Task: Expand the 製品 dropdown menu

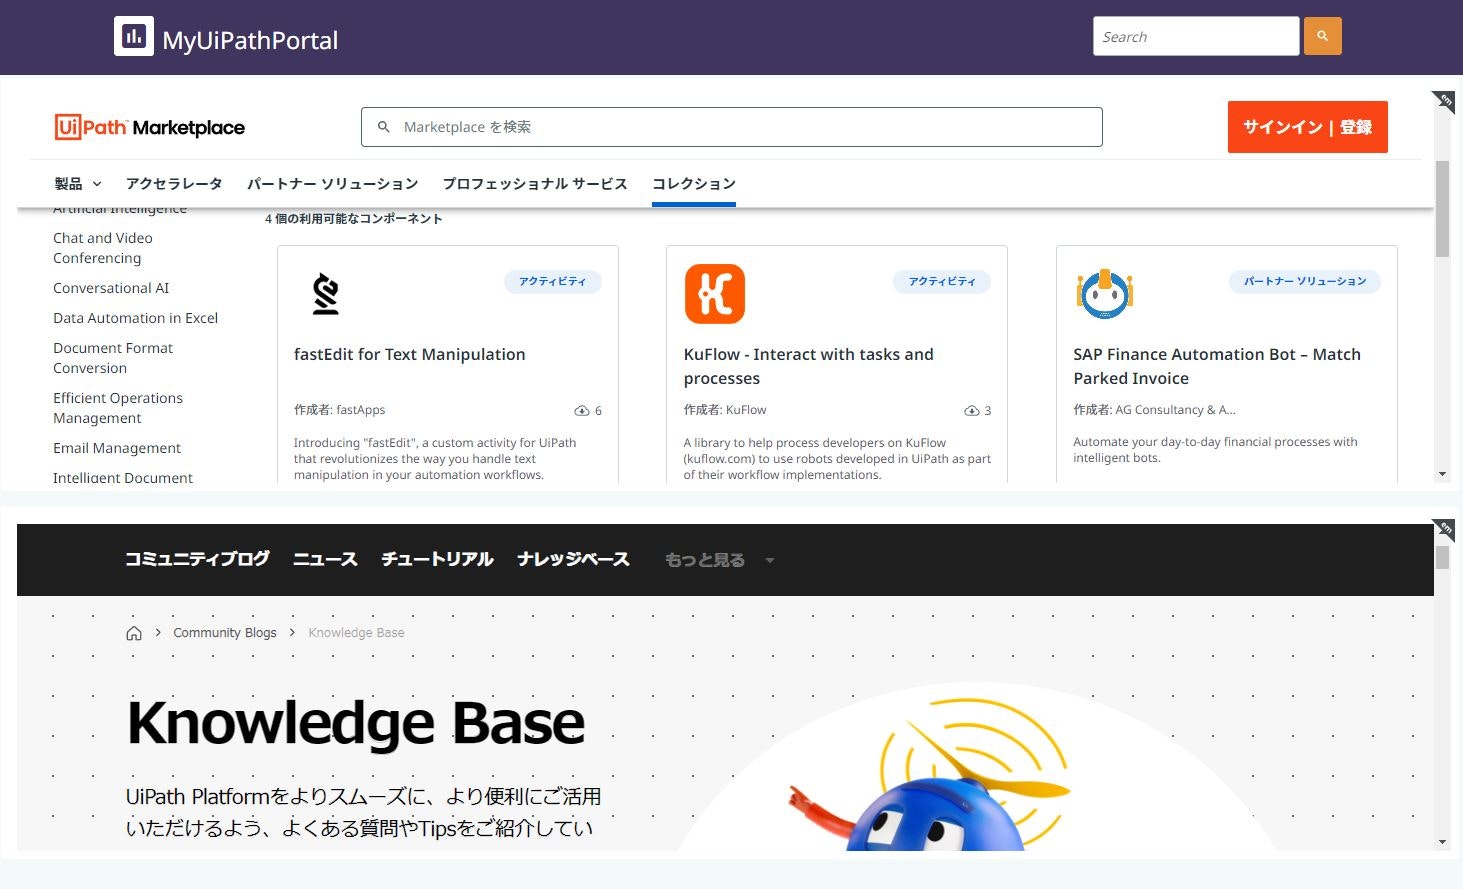Action: pyautogui.click(x=77, y=184)
